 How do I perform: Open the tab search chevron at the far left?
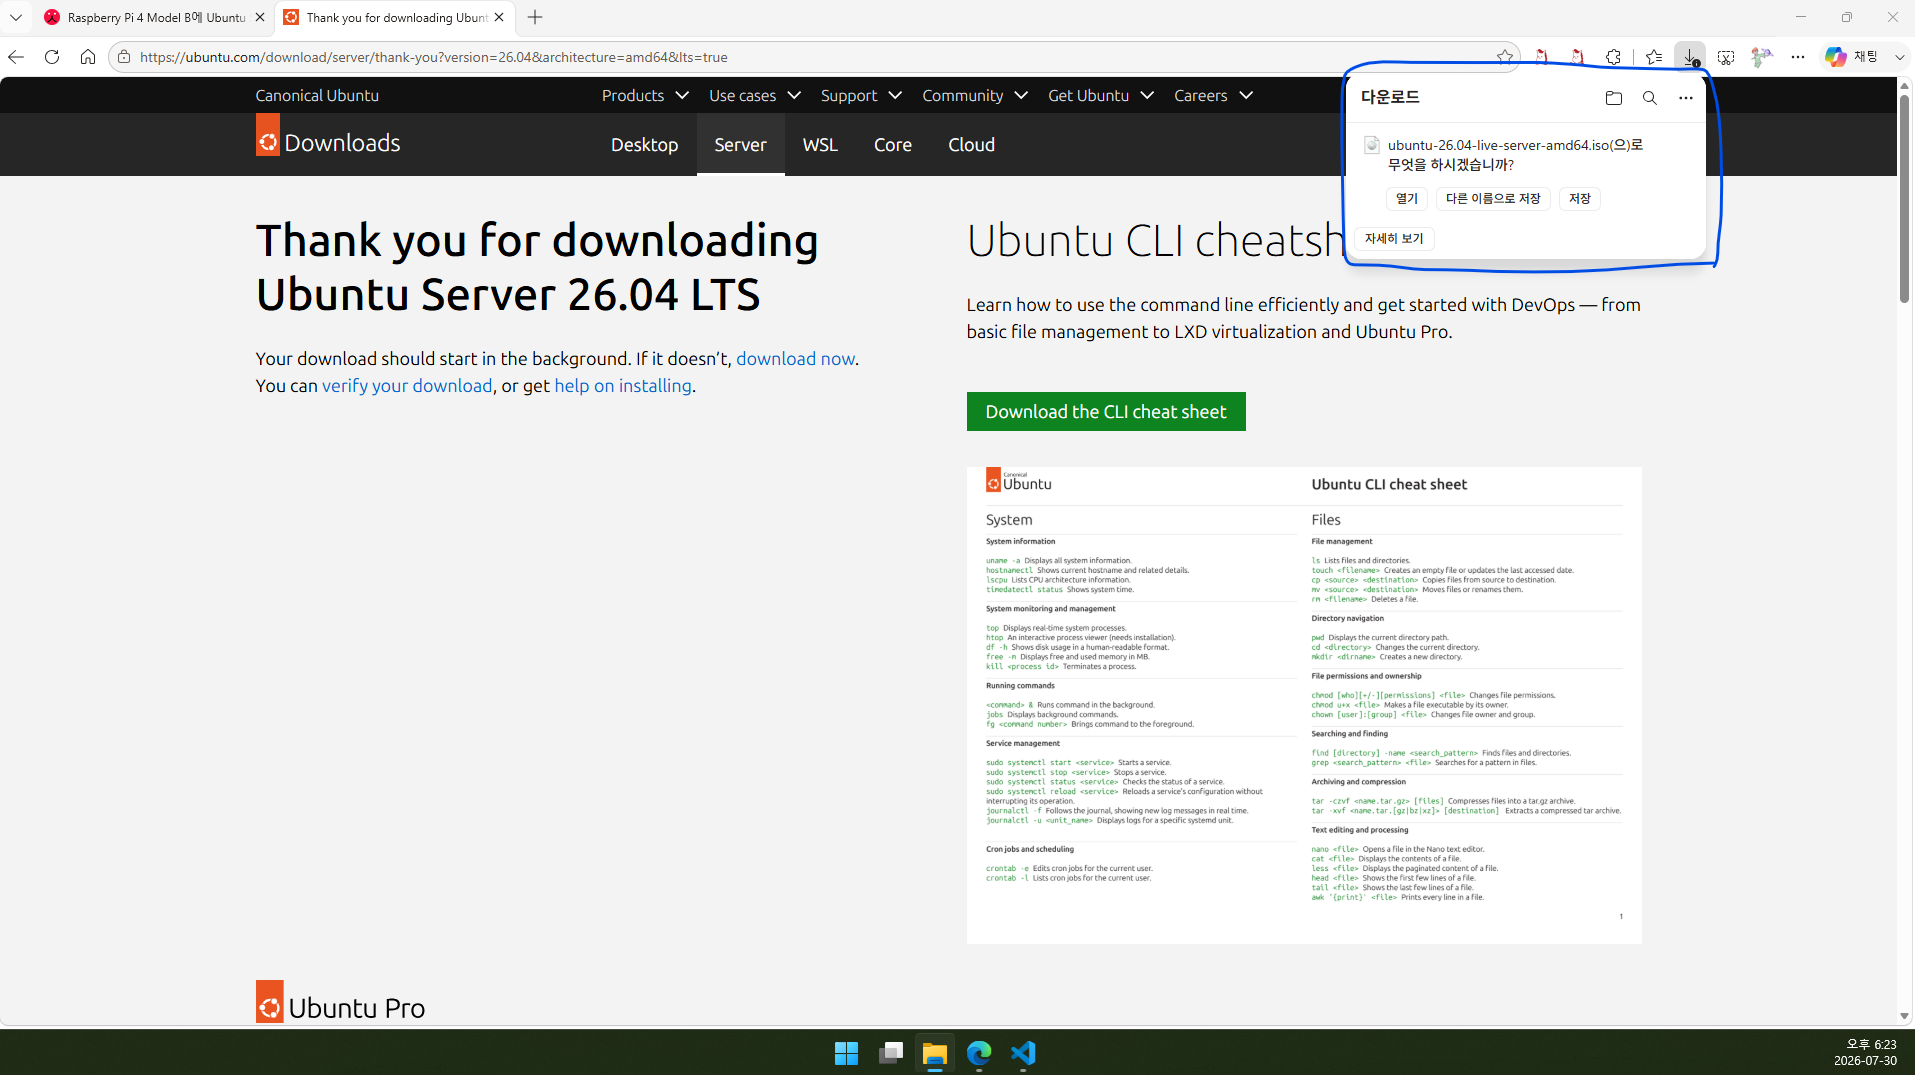point(16,17)
